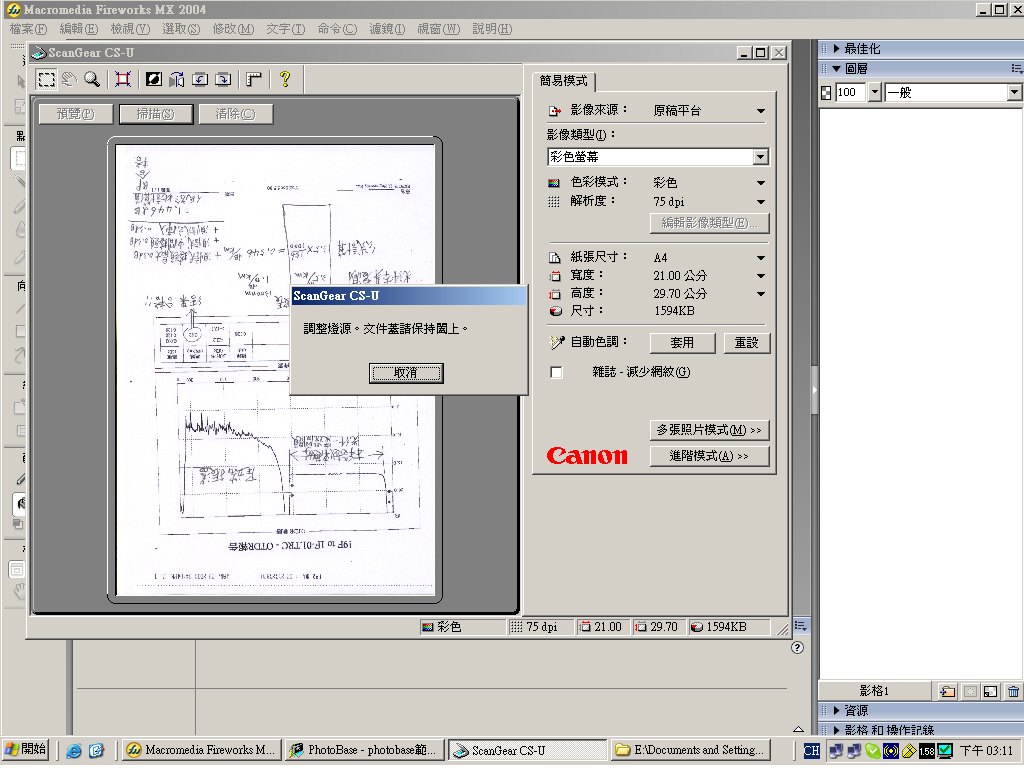The height and width of the screenshot is (768, 1024).
Task: Click the black-and-white invert image icon
Action: (x=153, y=80)
